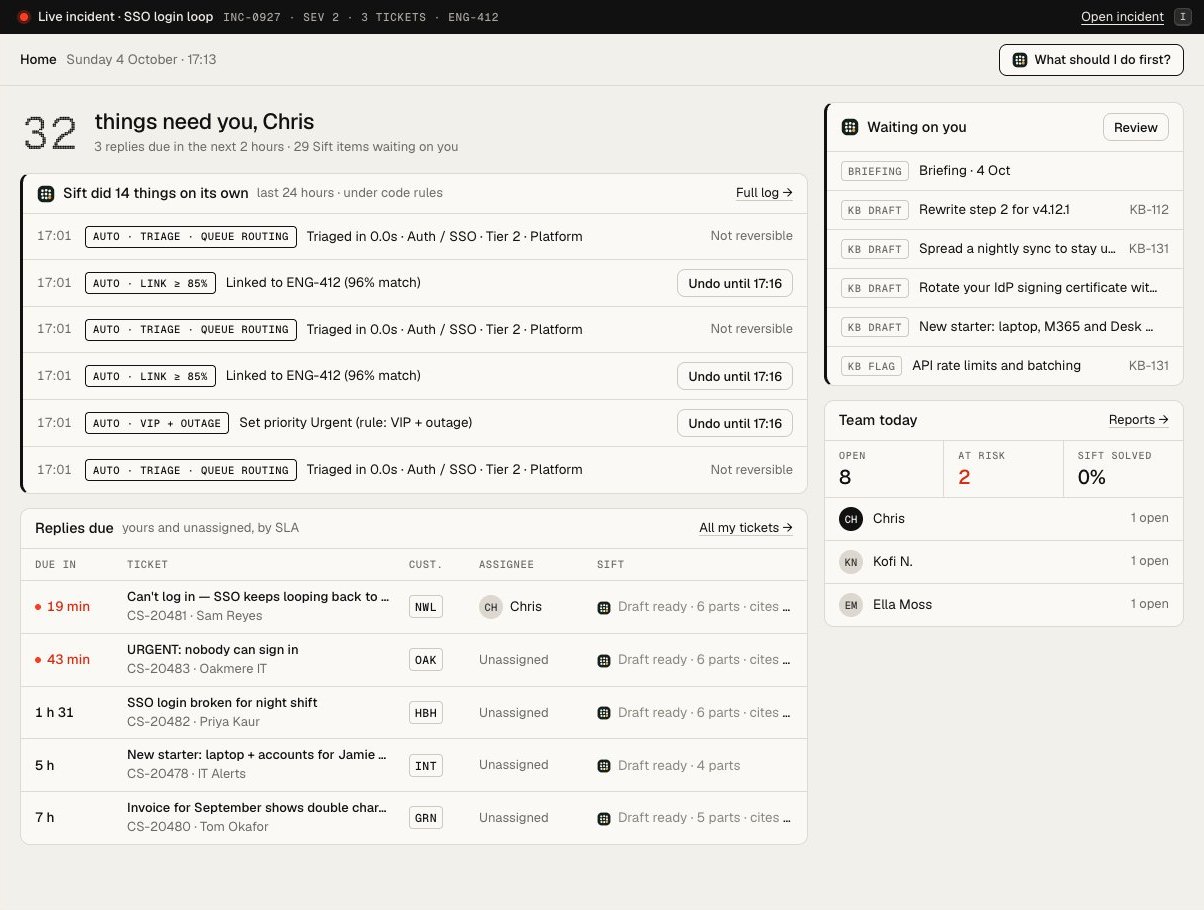Screen dimensions: 1204x910
Task: Click the AUTO · VIP + OUTAGE rule tag
Action: (157, 423)
